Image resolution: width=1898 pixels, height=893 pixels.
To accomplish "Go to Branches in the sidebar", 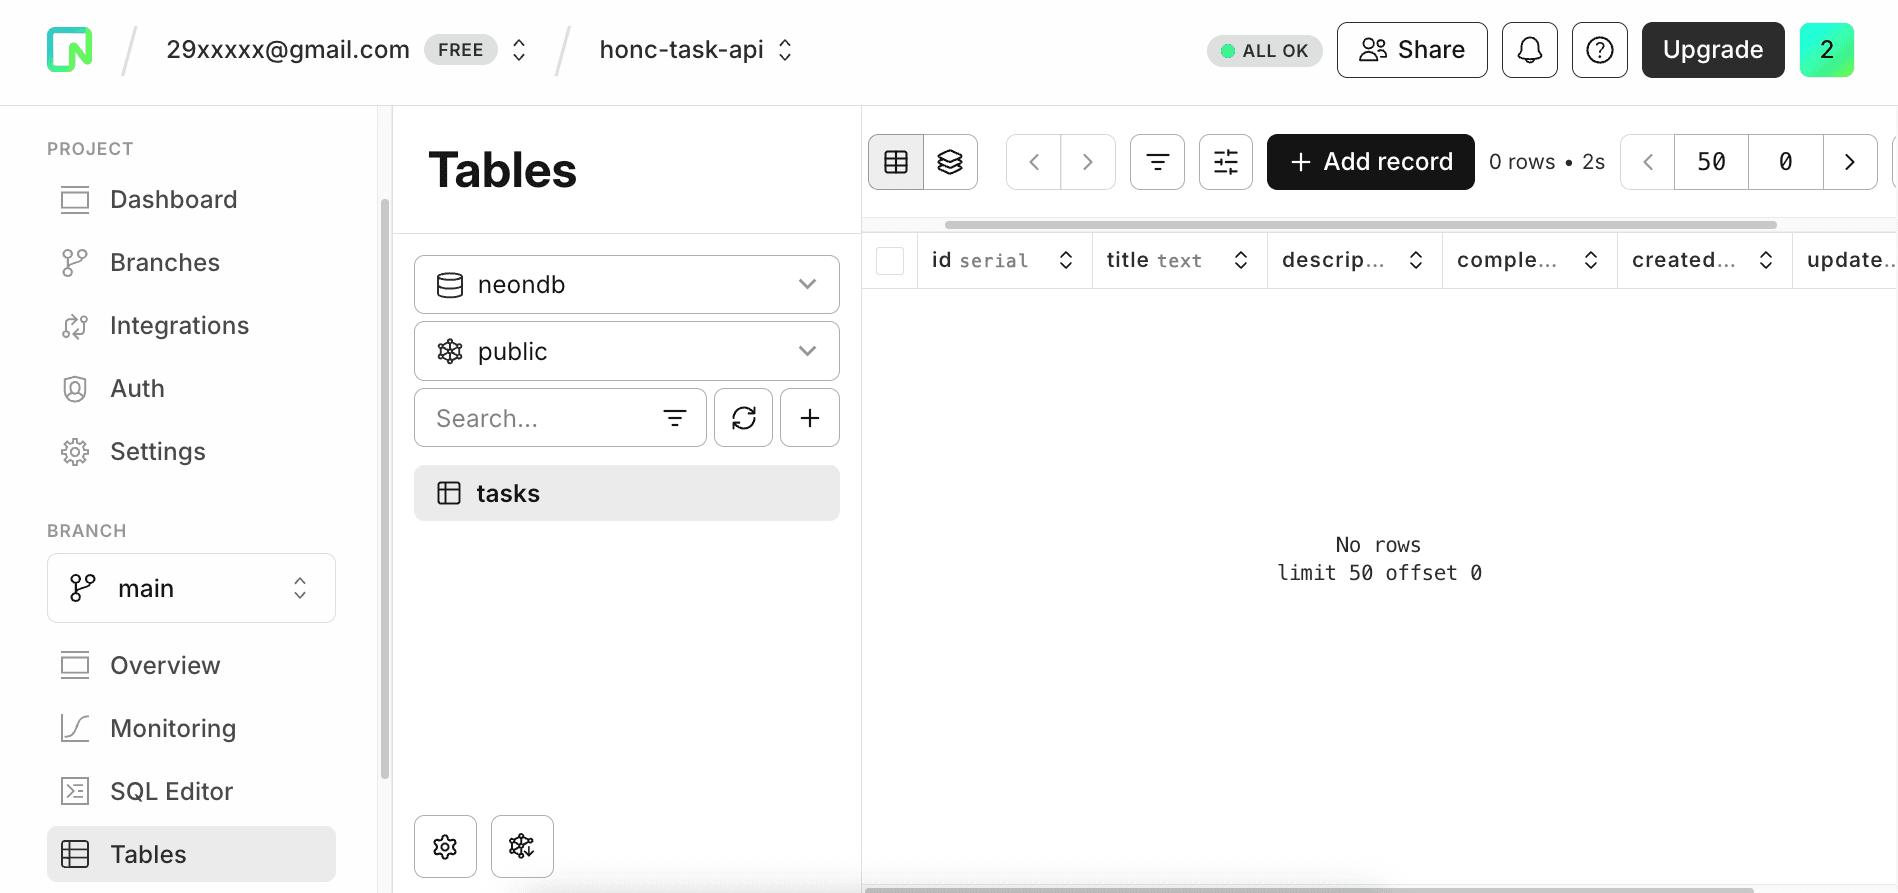I will coord(164,262).
